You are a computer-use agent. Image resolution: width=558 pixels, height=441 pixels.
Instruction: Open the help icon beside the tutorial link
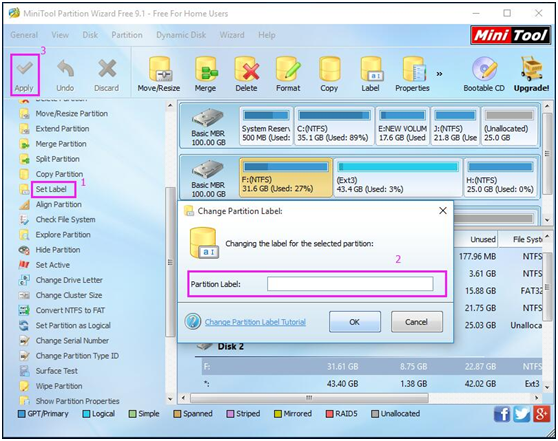pos(193,321)
